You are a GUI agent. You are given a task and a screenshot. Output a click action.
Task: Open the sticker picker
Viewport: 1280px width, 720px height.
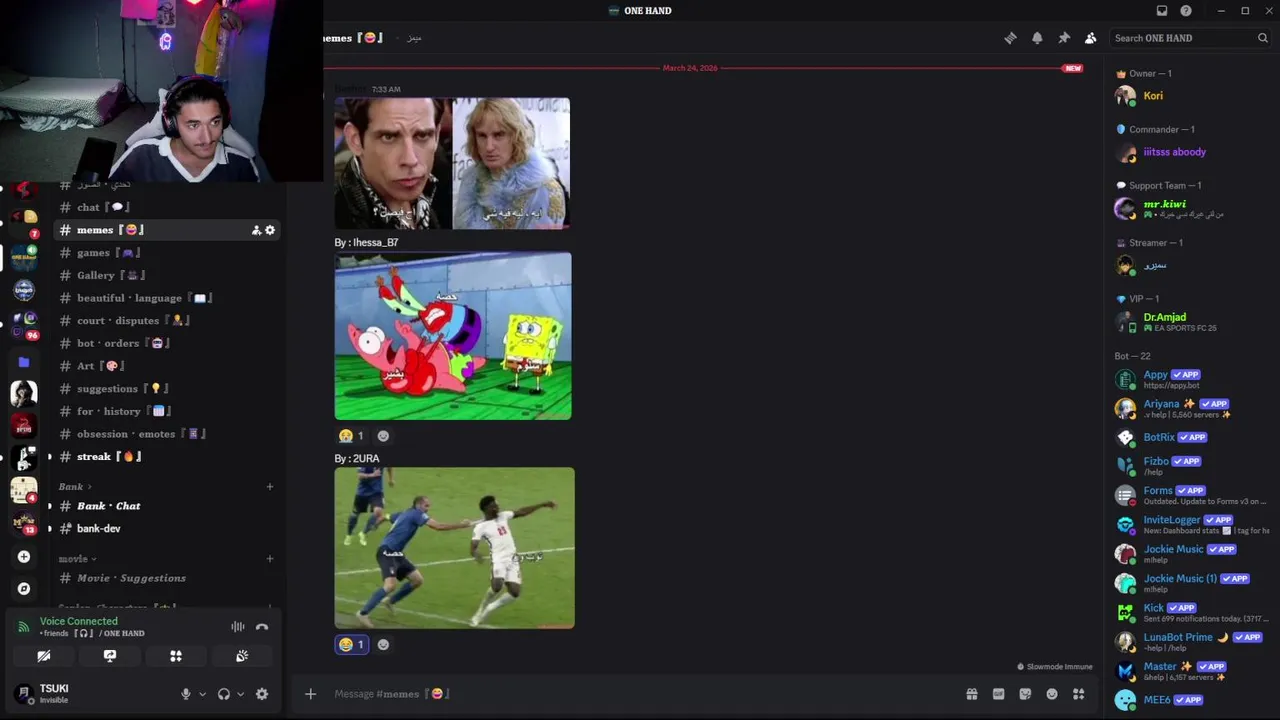(x=1025, y=694)
